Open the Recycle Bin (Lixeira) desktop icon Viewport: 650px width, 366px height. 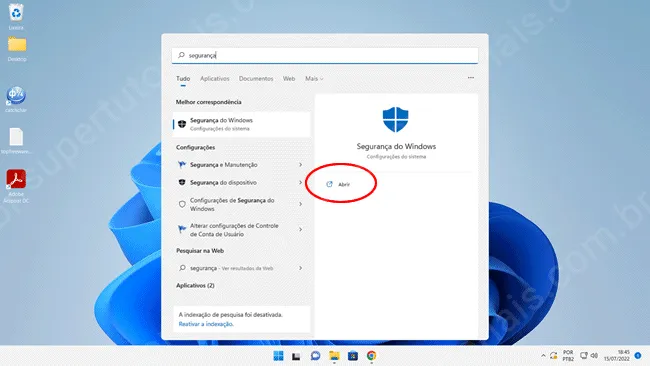coord(16,13)
